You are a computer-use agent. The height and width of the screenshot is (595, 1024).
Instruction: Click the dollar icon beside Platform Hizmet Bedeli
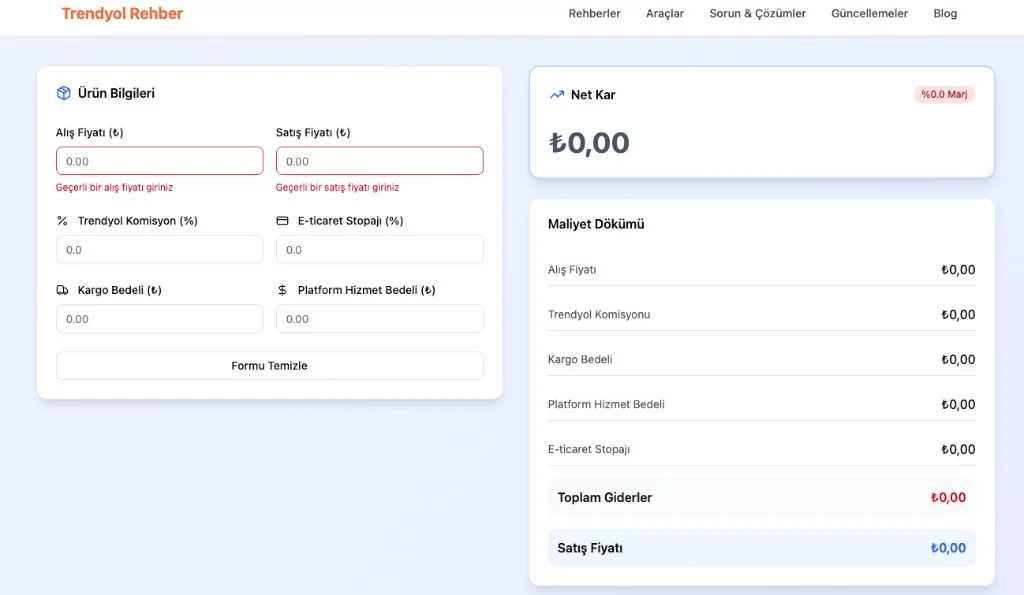pos(282,290)
